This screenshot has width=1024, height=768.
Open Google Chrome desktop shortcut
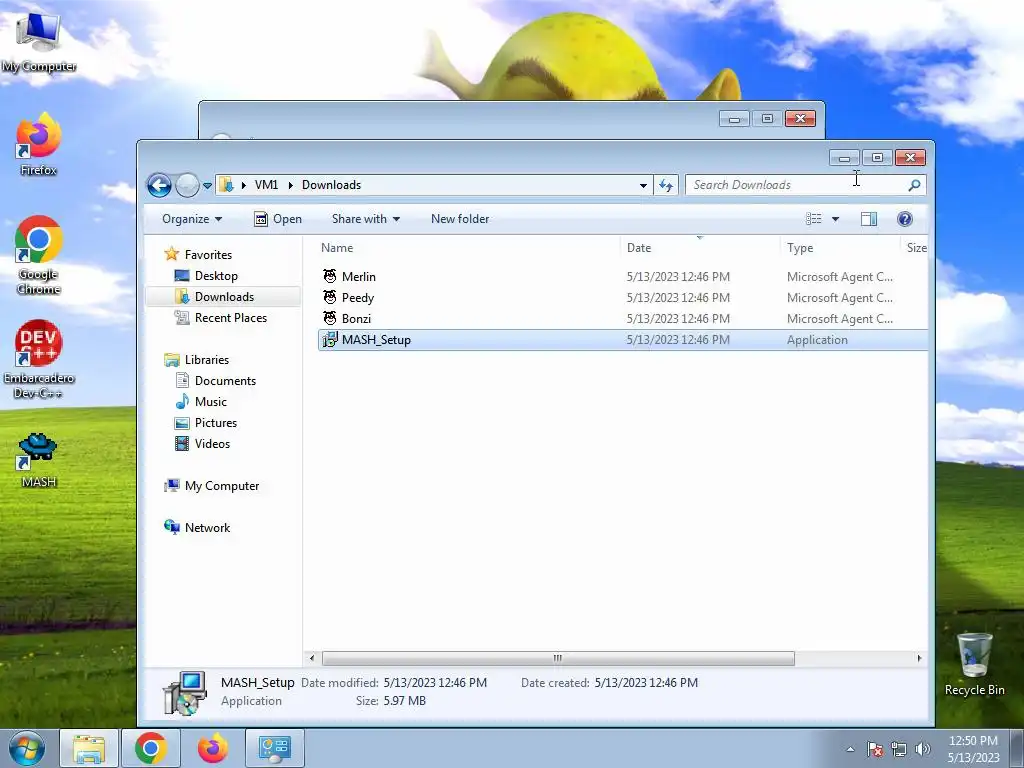point(39,255)
